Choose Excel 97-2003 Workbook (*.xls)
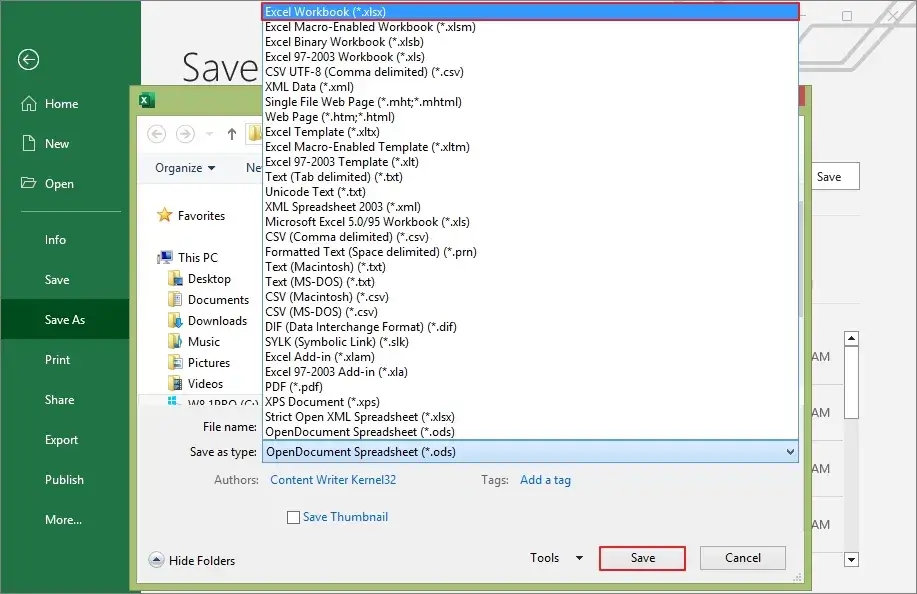Image resolution: width=917 pixels, height=594 pixels. pos(530,57)
